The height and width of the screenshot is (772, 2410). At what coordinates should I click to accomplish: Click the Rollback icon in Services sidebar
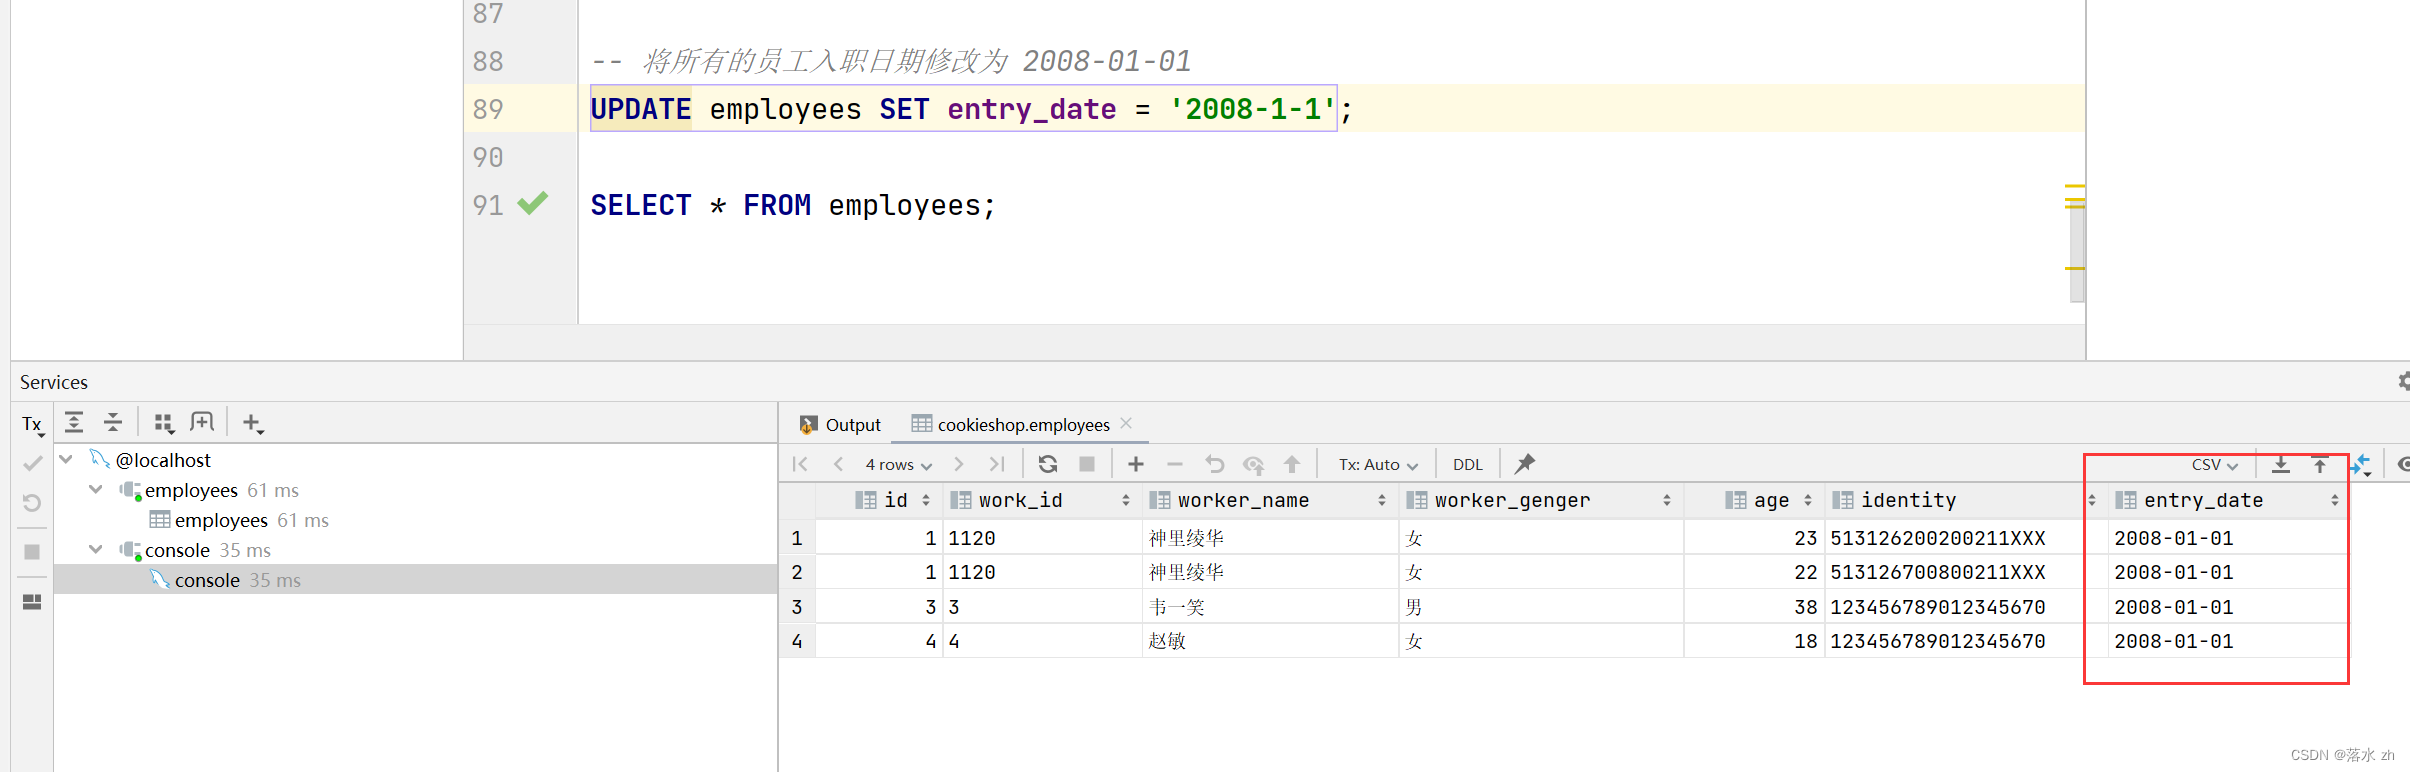(x=32, y=503)
